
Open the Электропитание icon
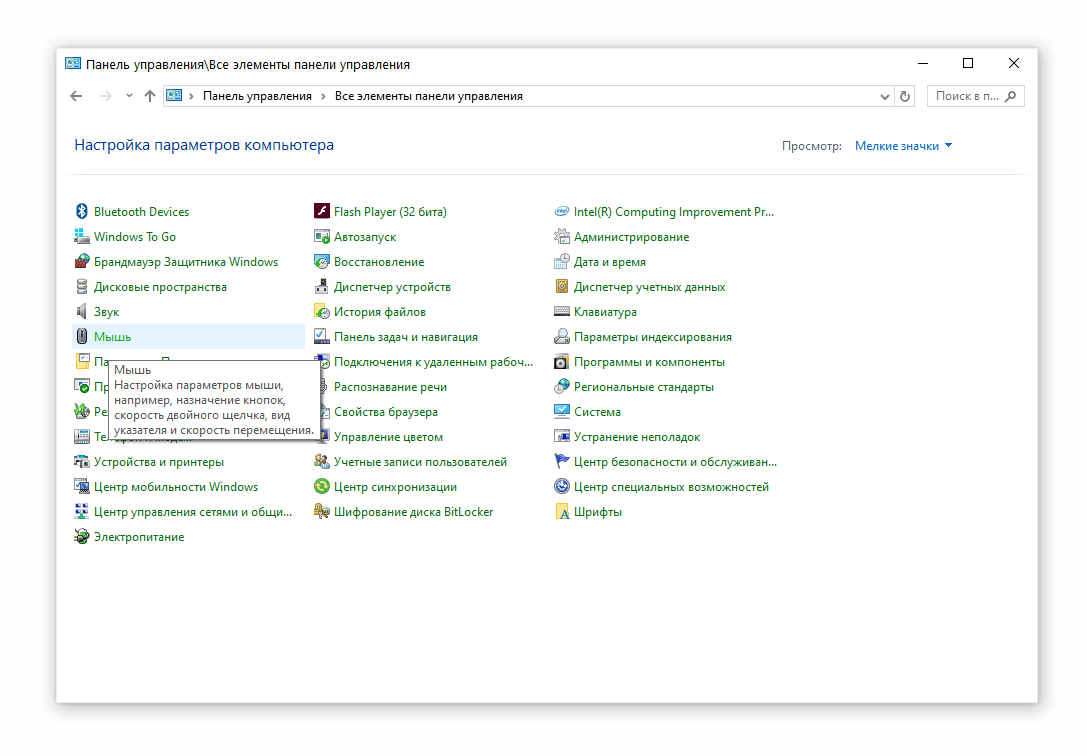point(82,536)
